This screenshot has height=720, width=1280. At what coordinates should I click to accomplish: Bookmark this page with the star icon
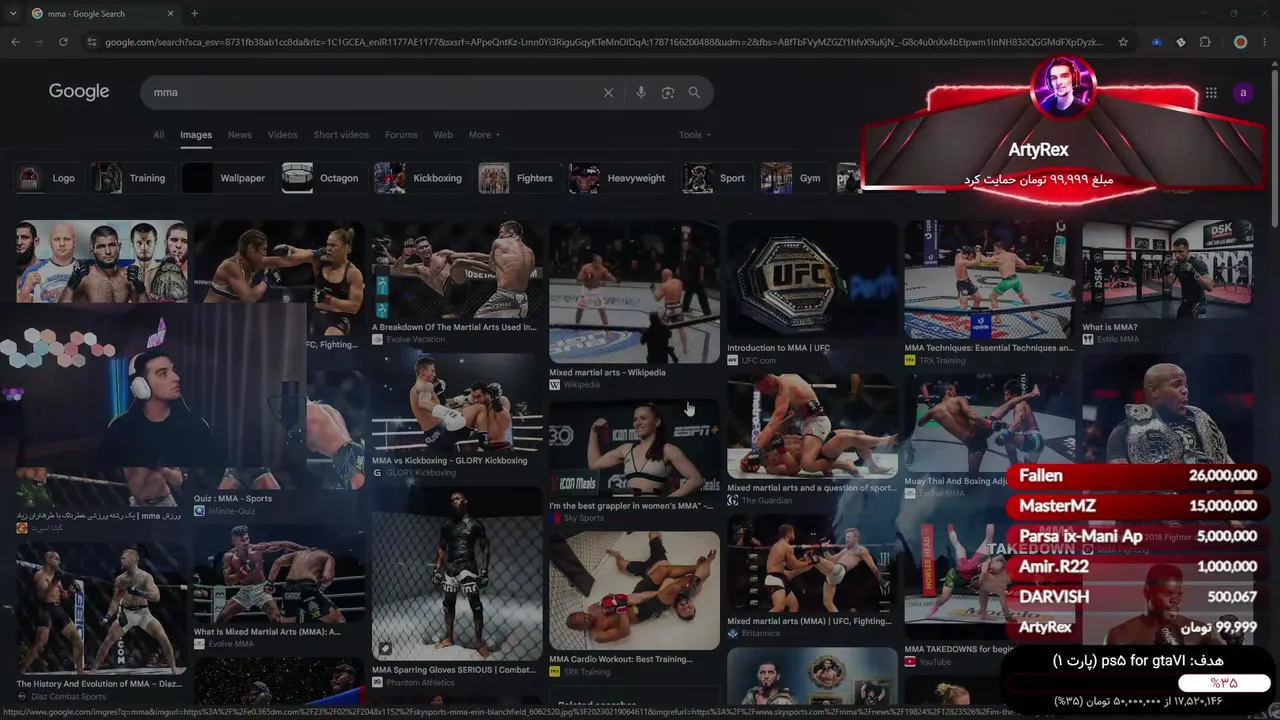[x=1123, y=42]
